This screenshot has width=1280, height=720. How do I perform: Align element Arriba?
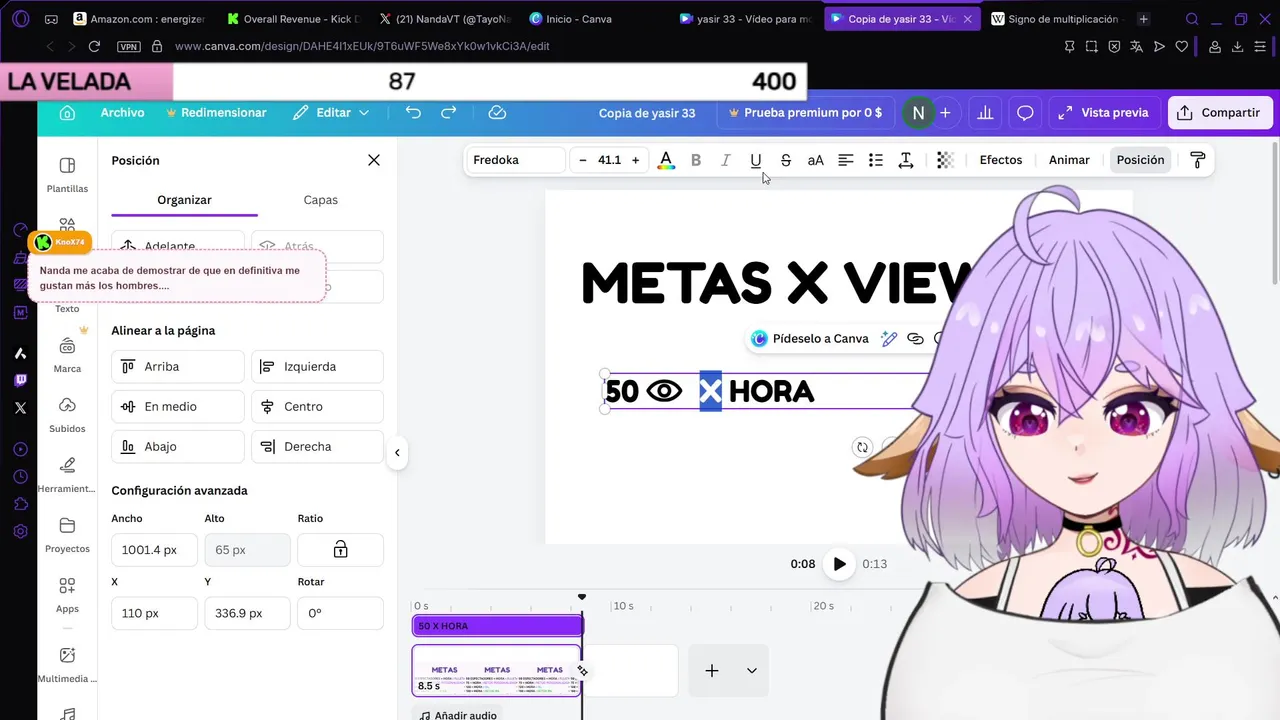(x=178, y=367)
